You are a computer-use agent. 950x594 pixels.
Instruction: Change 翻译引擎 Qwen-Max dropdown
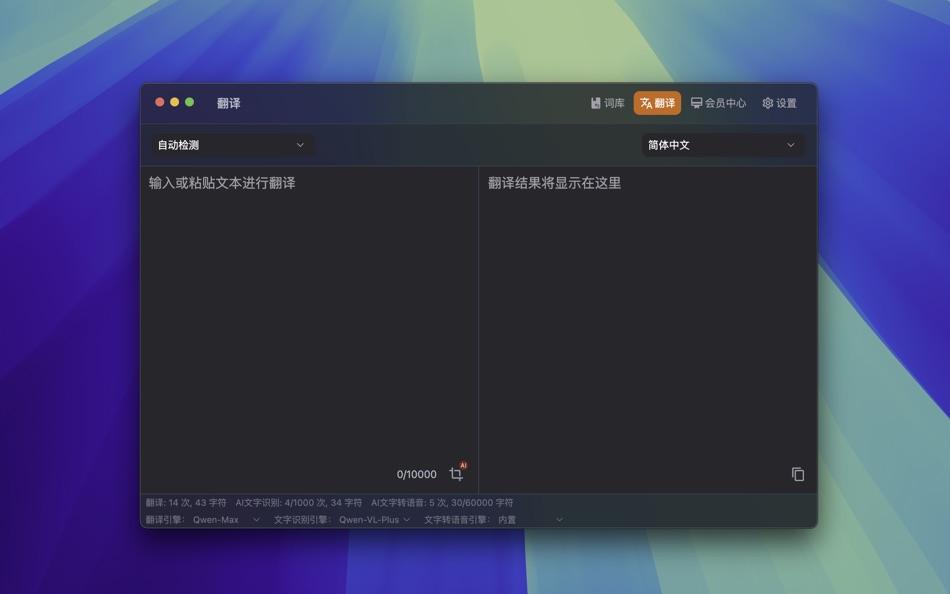tap(227, 519)
